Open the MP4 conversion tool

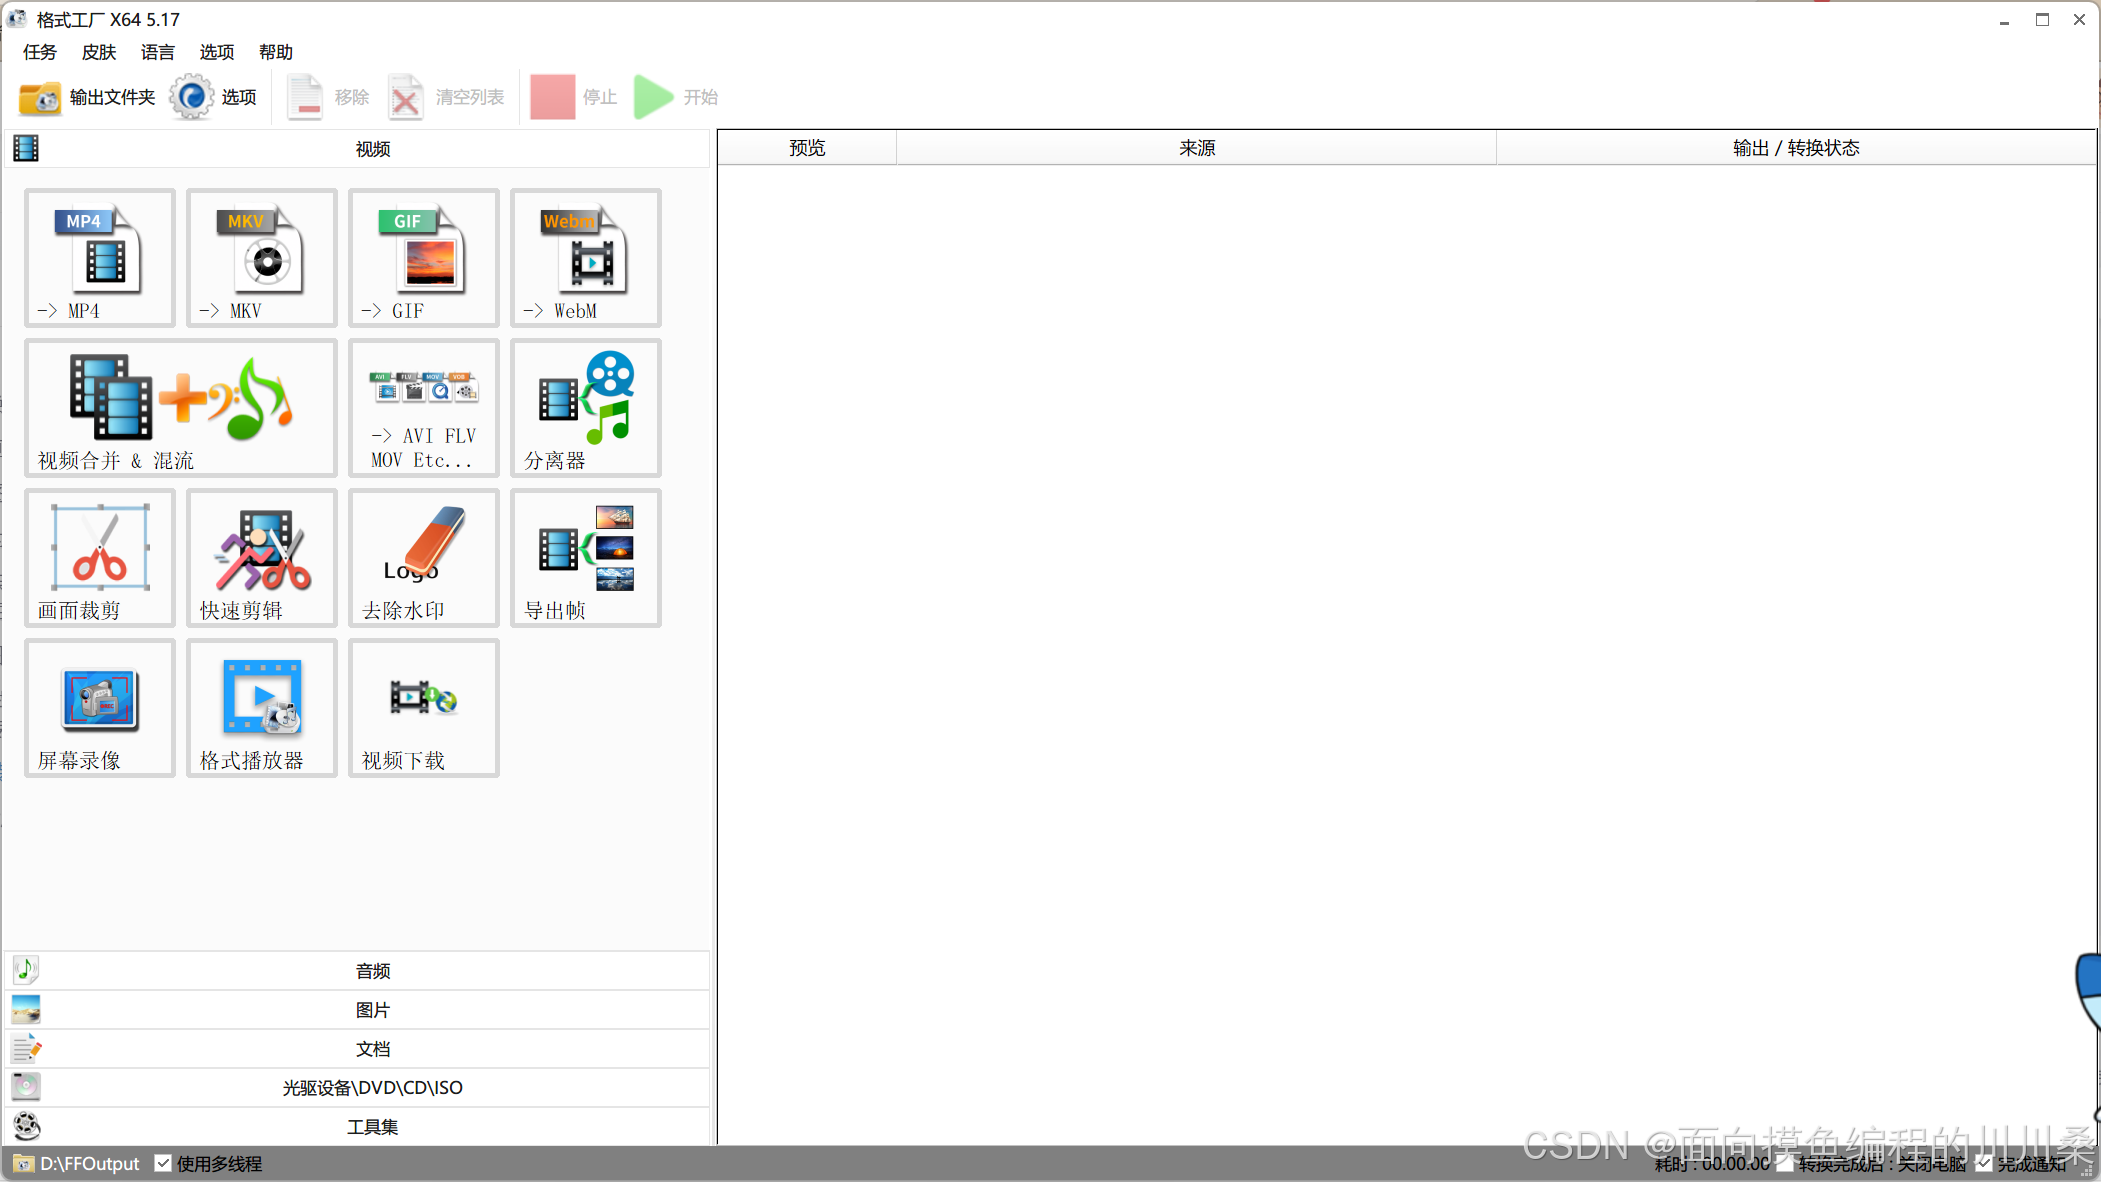tap(99, 257)
